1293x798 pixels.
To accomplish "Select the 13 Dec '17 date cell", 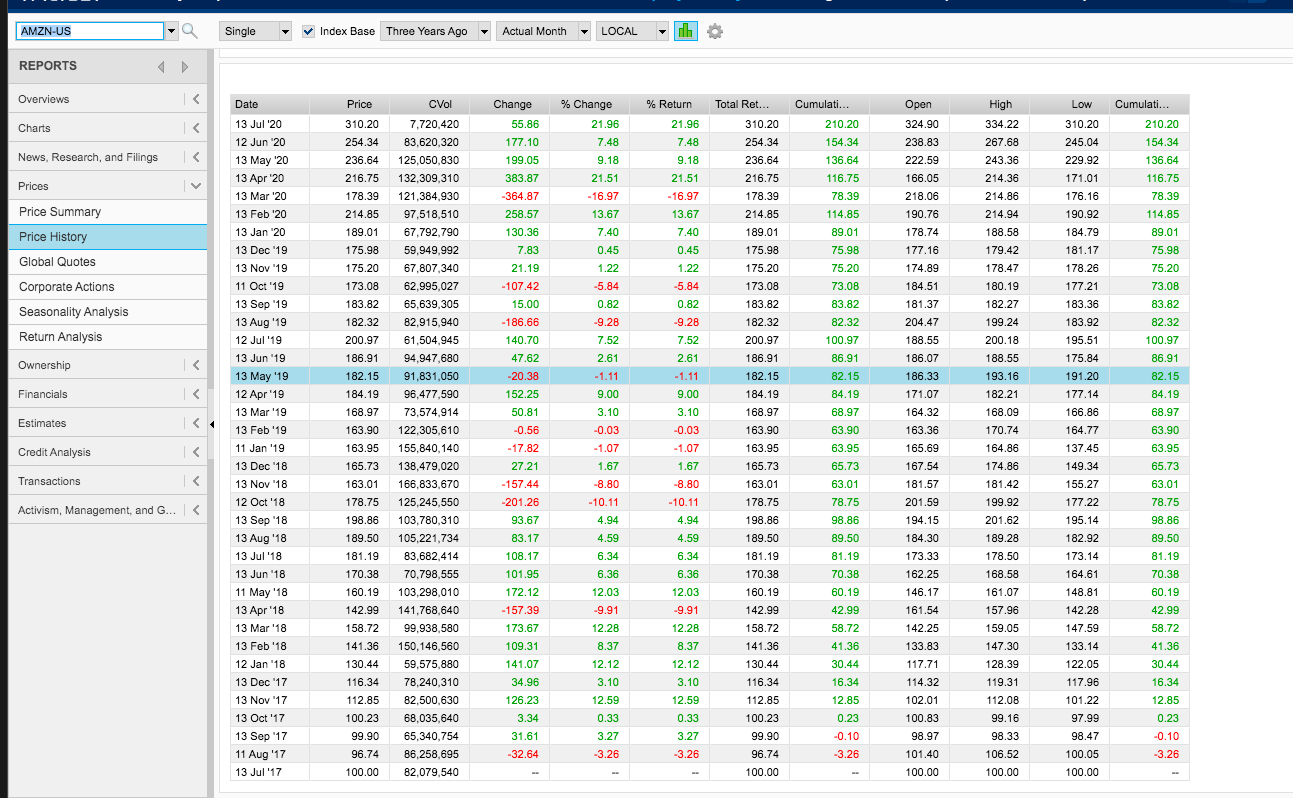I will [x=270, y=682].
